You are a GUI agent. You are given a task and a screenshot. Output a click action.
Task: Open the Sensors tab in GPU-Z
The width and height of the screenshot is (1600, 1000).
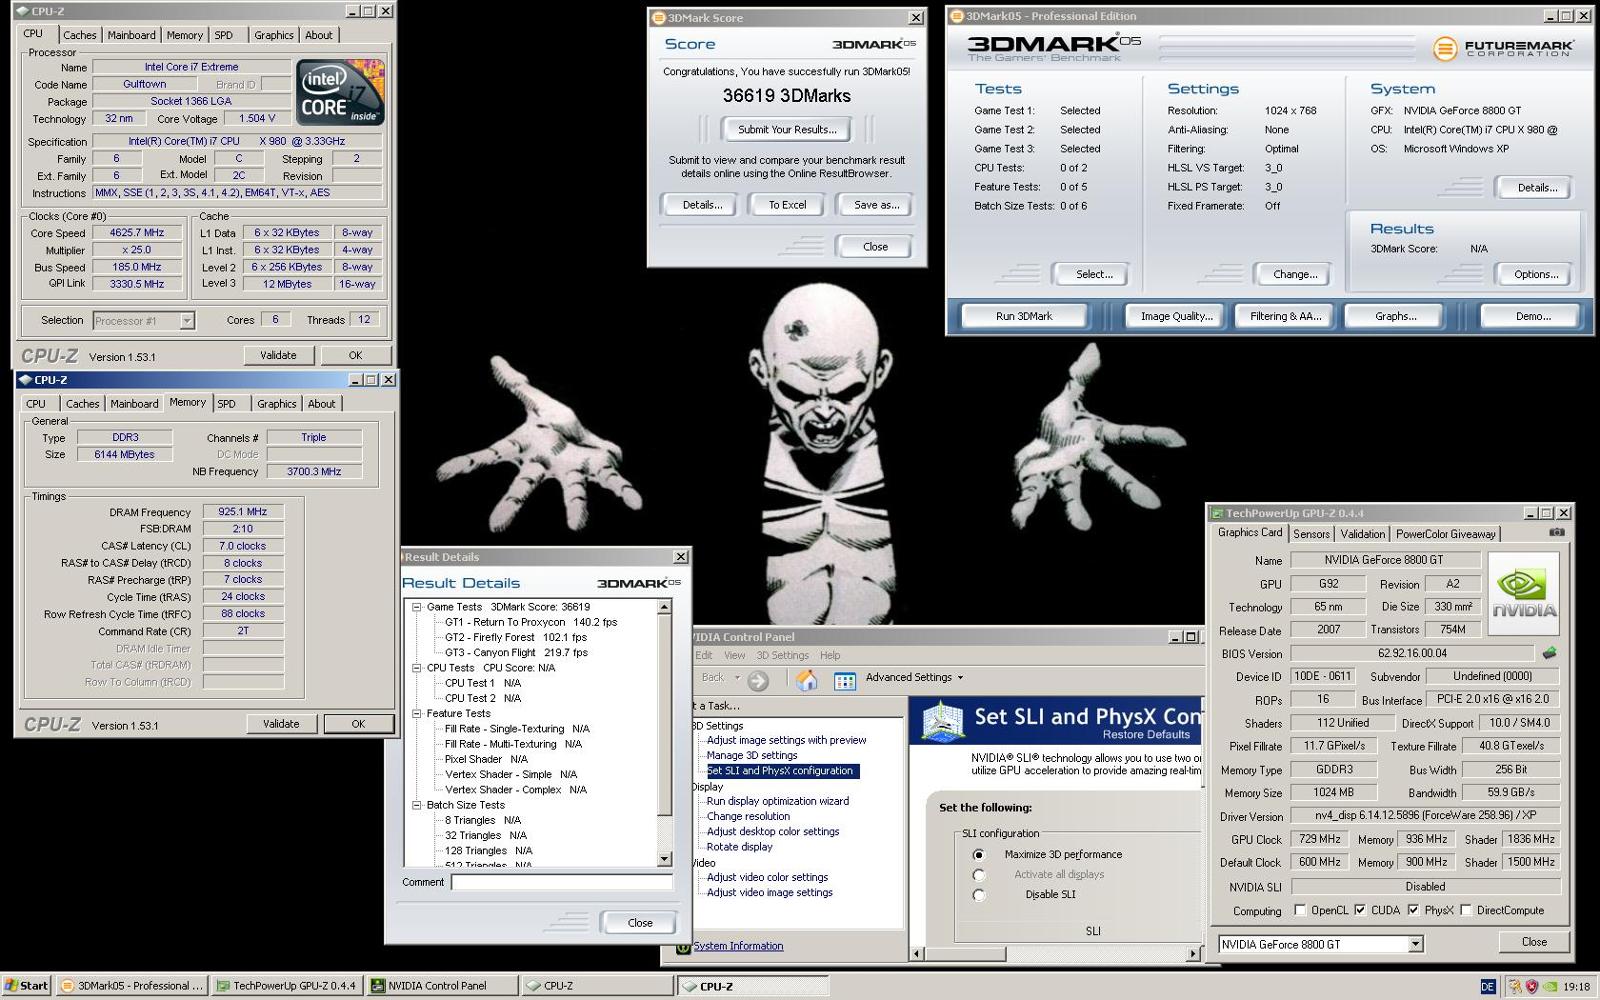point(1311,534)
